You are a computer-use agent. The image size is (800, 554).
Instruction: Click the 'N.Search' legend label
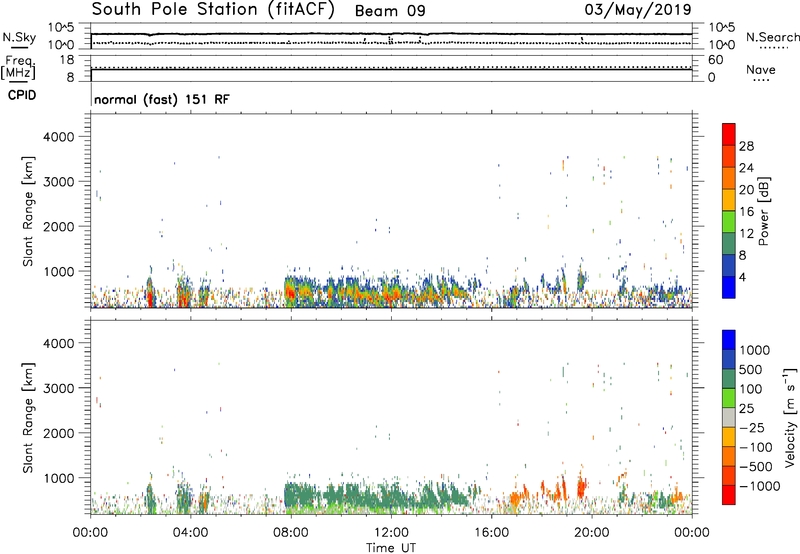tap(773, 37)
